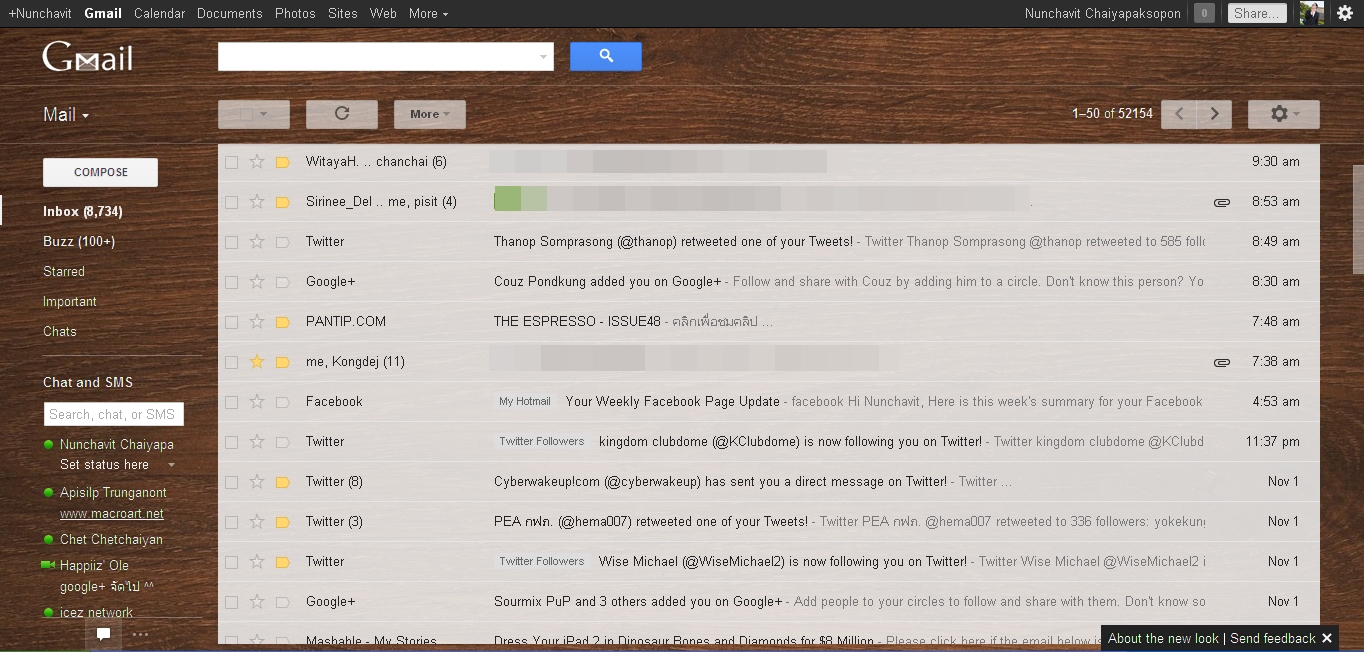
Task: Star the Twitter (8) conversation
Action: click(257, 482)
